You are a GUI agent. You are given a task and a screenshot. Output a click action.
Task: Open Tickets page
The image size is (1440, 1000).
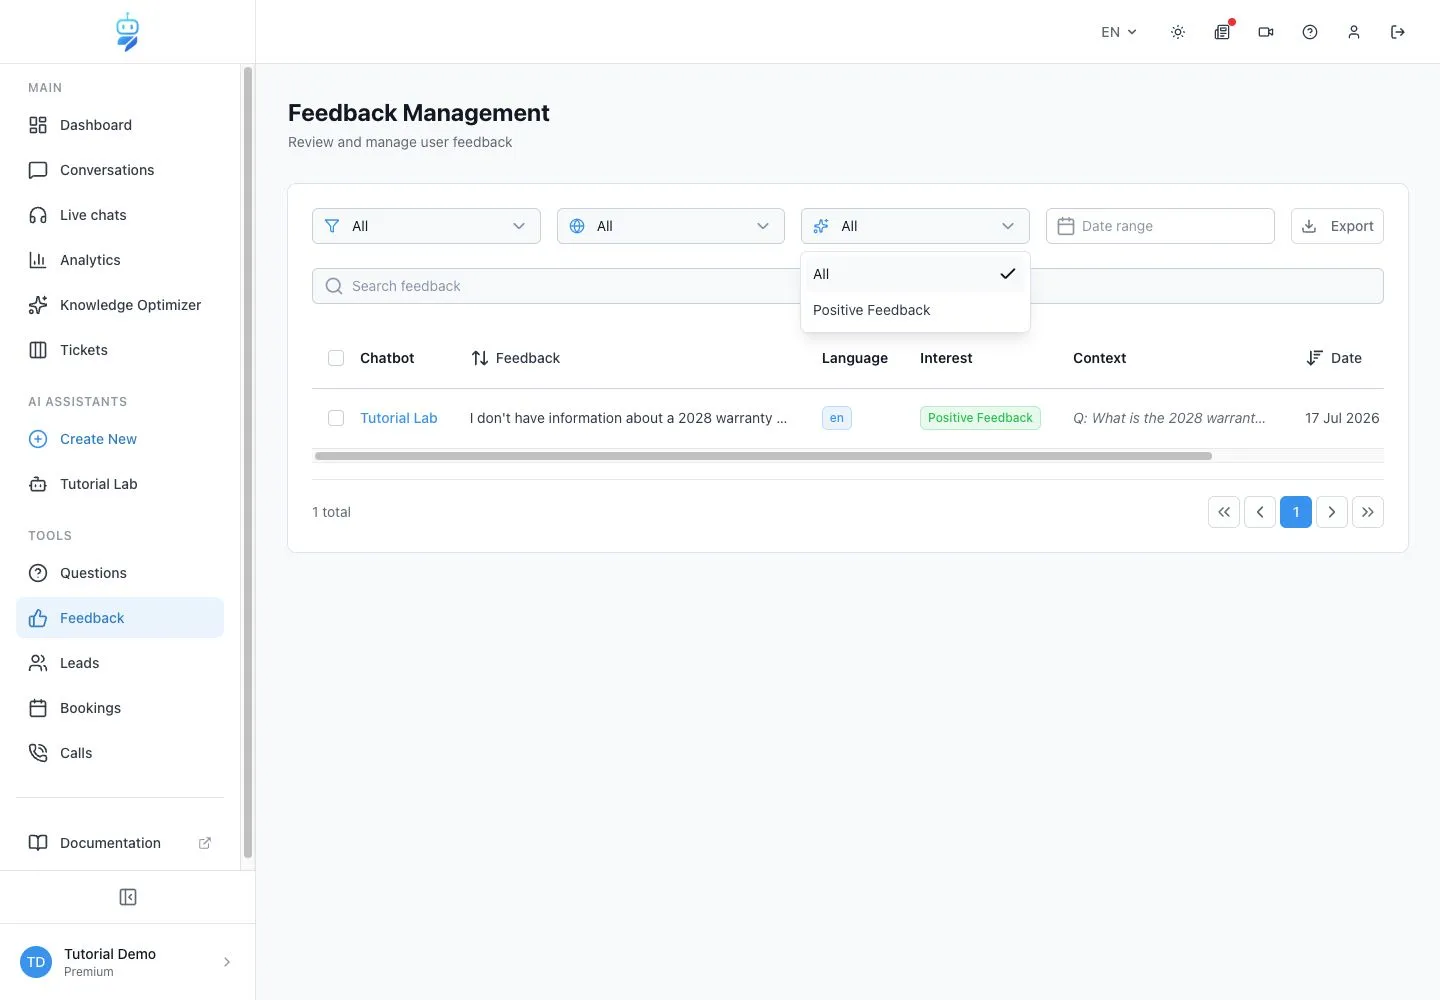pos(120,350)
